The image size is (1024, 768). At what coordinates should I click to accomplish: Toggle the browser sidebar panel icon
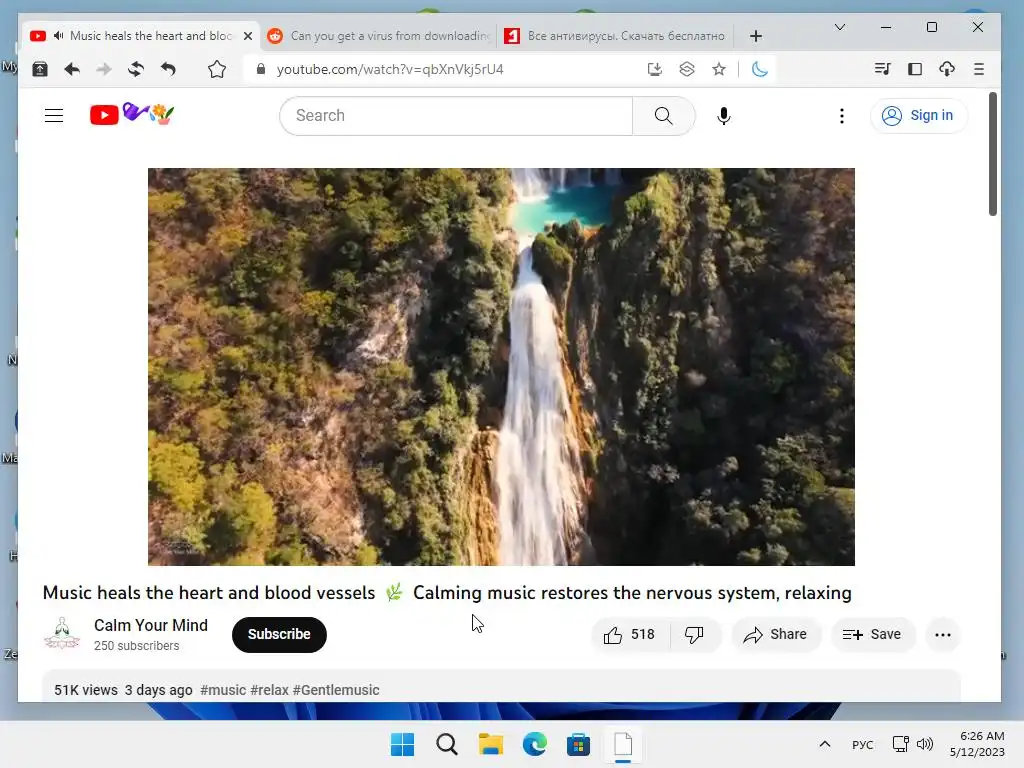click(x=915, y=69)
